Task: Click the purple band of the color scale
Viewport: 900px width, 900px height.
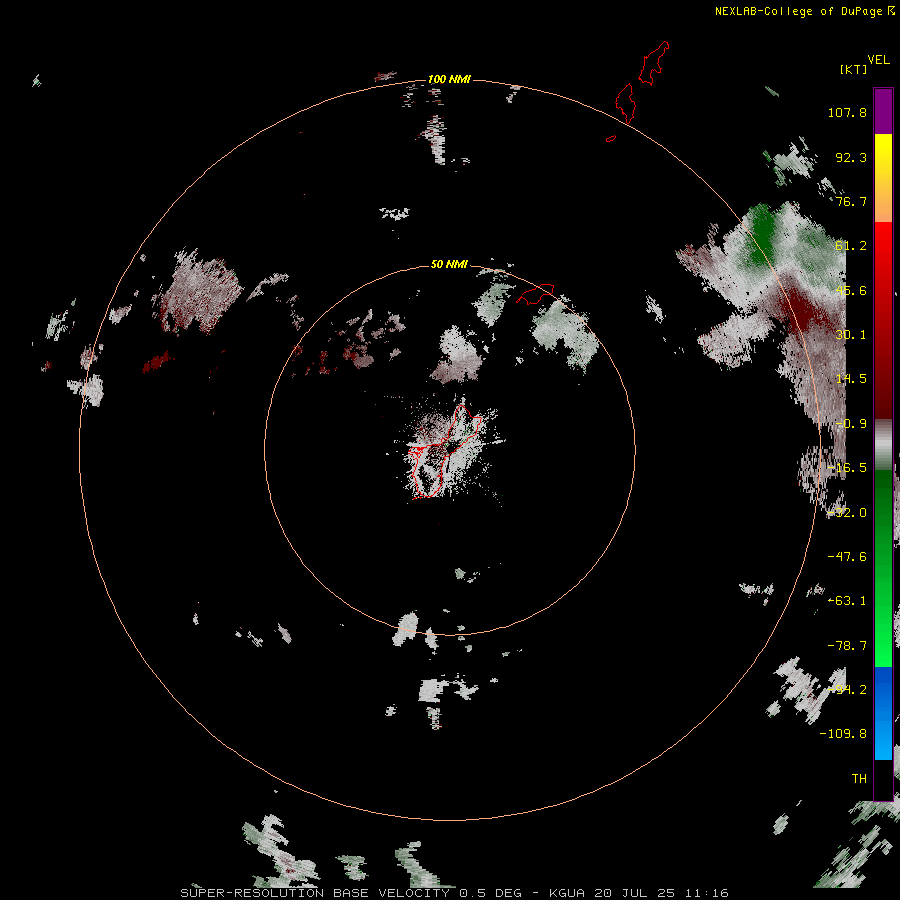Action: point(883,111)
